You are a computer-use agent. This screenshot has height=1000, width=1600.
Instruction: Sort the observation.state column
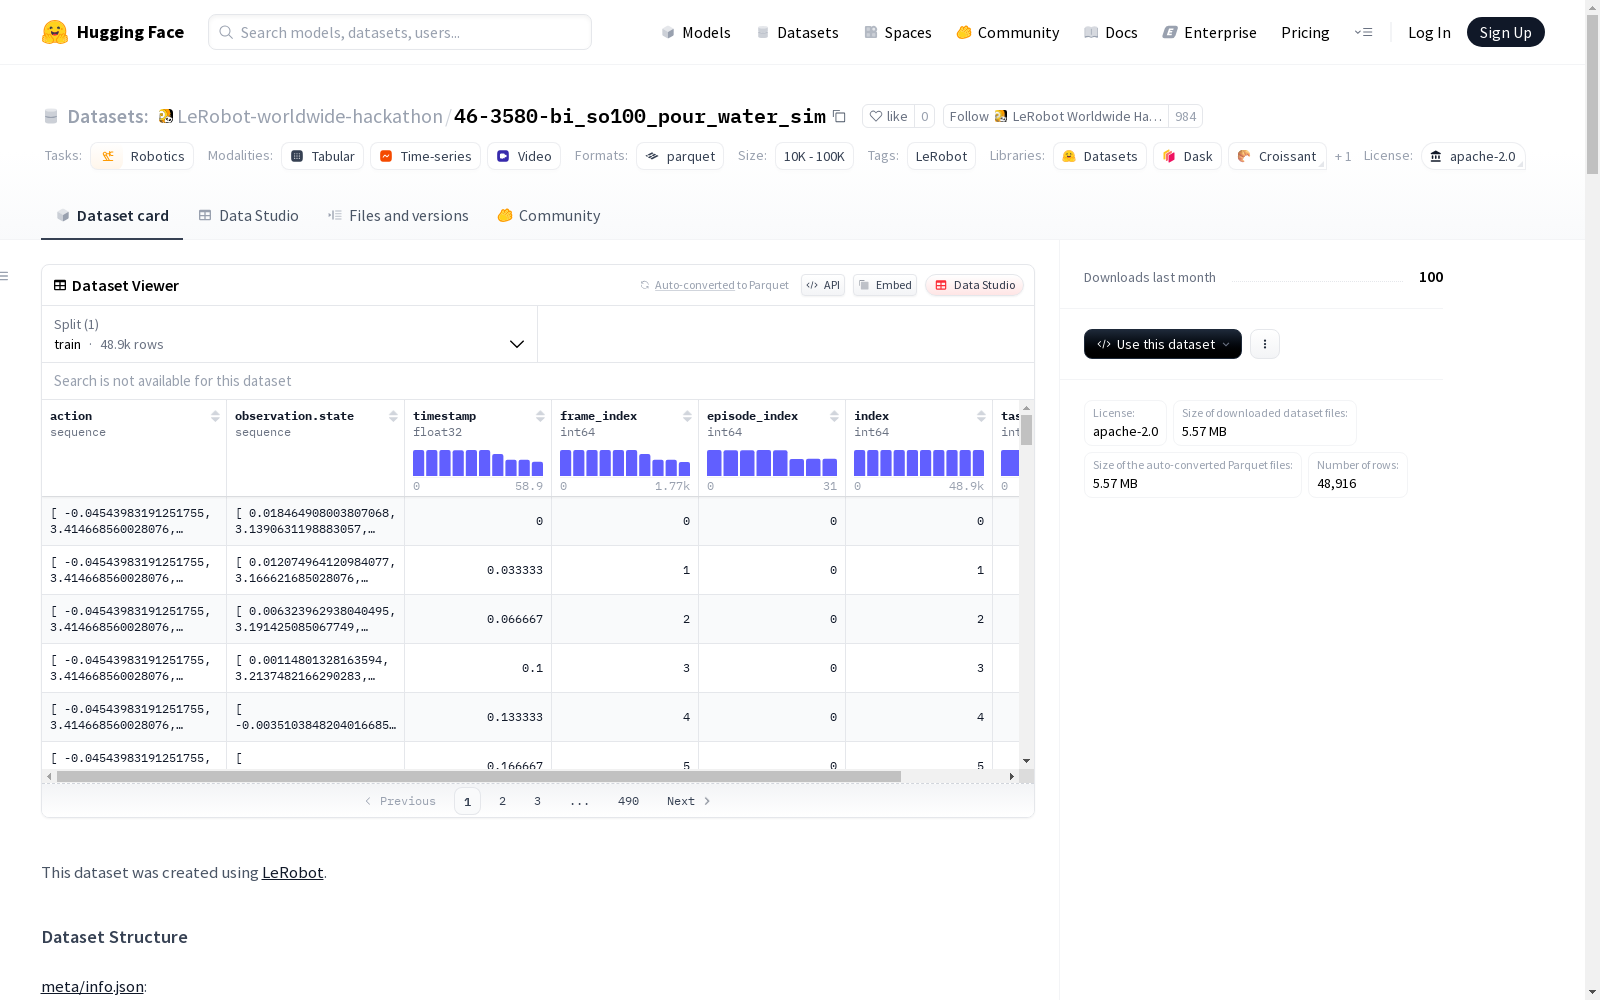click(393, 416)
